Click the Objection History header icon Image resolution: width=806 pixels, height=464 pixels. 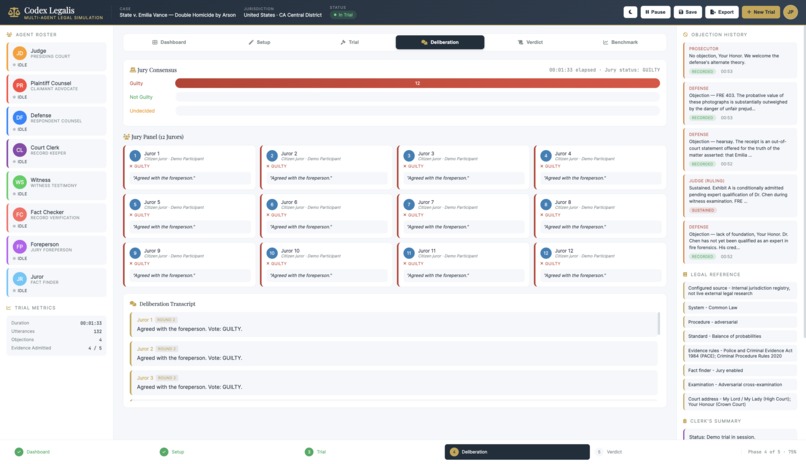tap(685, 34)
